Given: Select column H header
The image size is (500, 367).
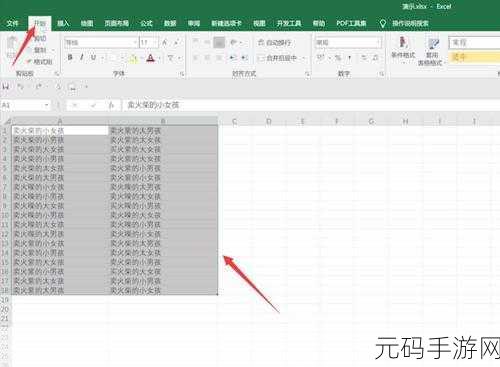Looking at the screenshot, I should coord(405,121).
